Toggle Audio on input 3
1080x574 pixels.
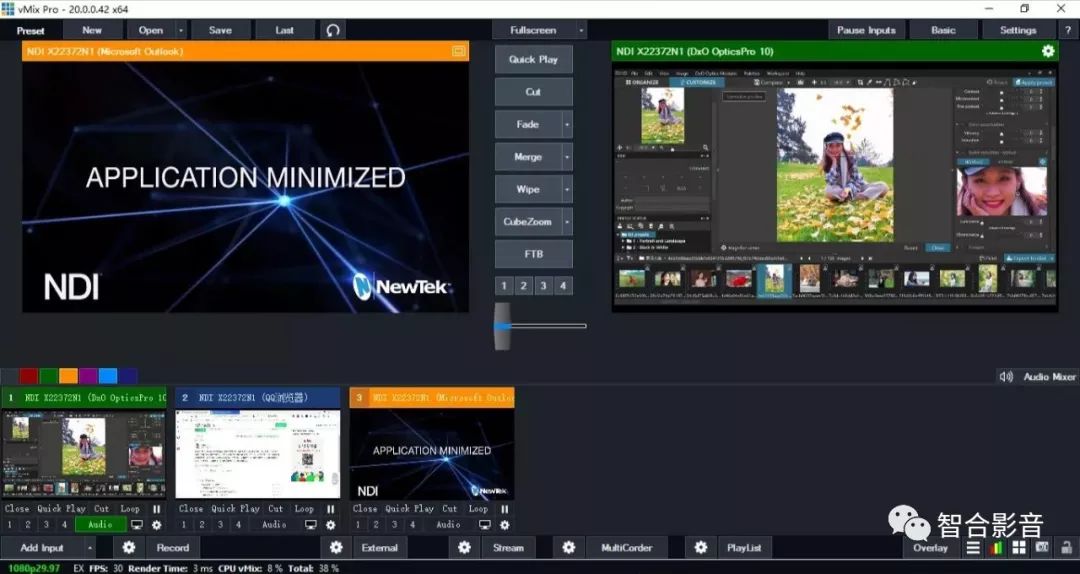[x=448, y=525]
